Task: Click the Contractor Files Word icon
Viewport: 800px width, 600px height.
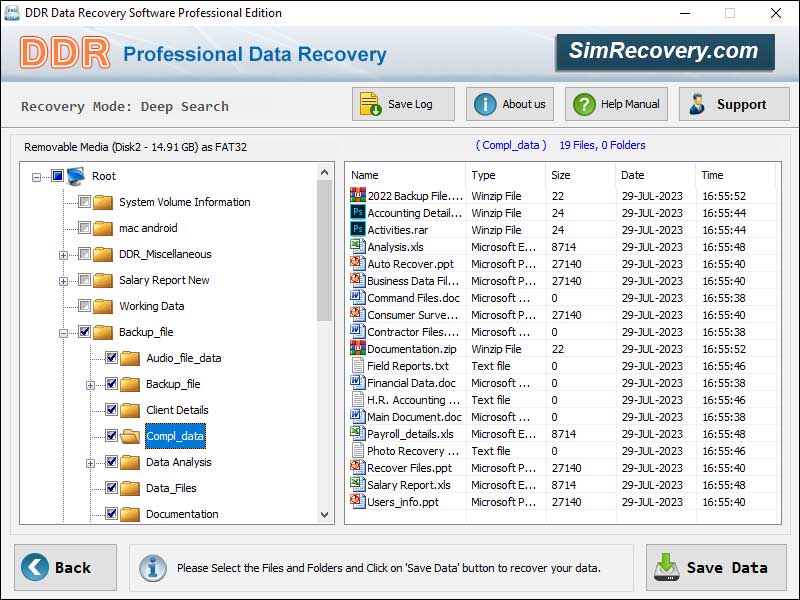Action: click(358, 331)
